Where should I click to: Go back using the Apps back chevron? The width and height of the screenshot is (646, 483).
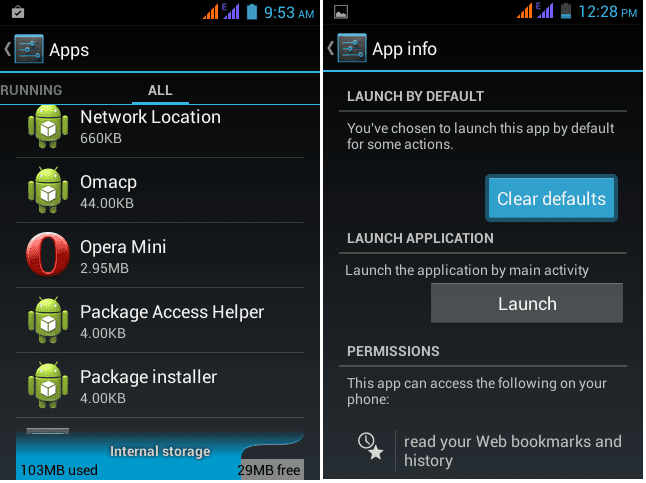coord(7,49)
